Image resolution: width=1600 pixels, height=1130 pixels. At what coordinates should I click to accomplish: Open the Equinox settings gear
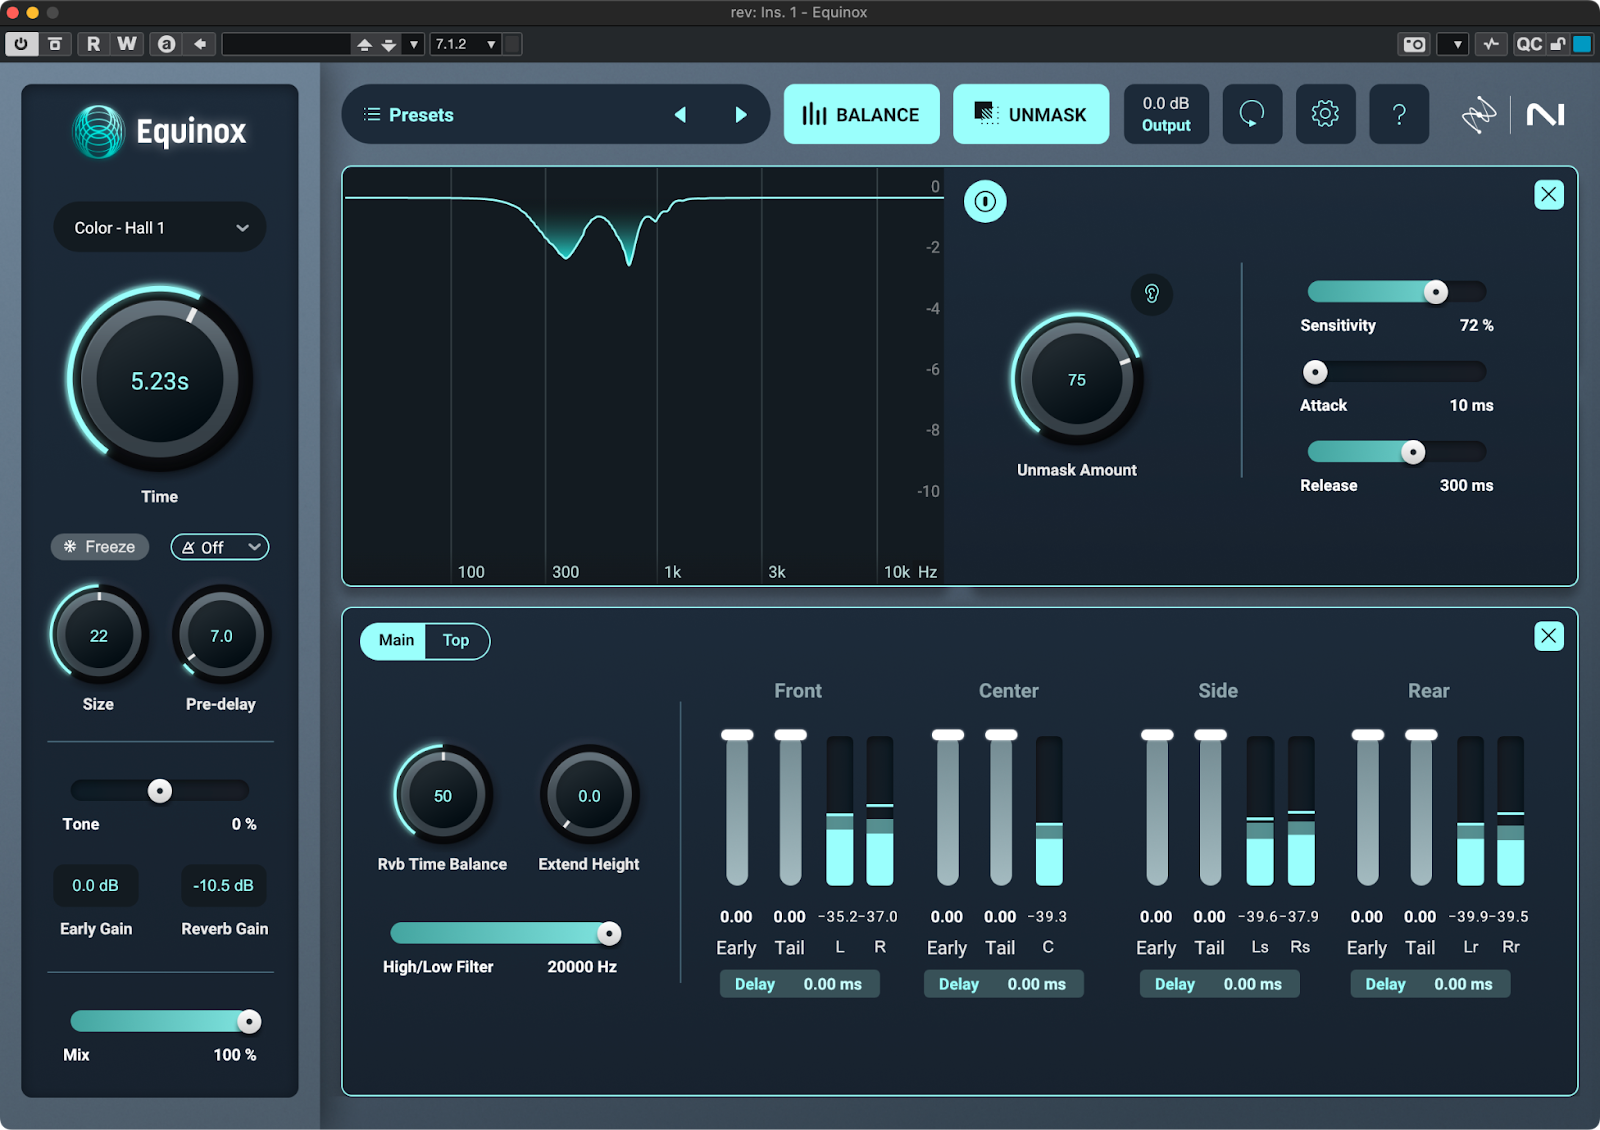[x=1325, y=114]
